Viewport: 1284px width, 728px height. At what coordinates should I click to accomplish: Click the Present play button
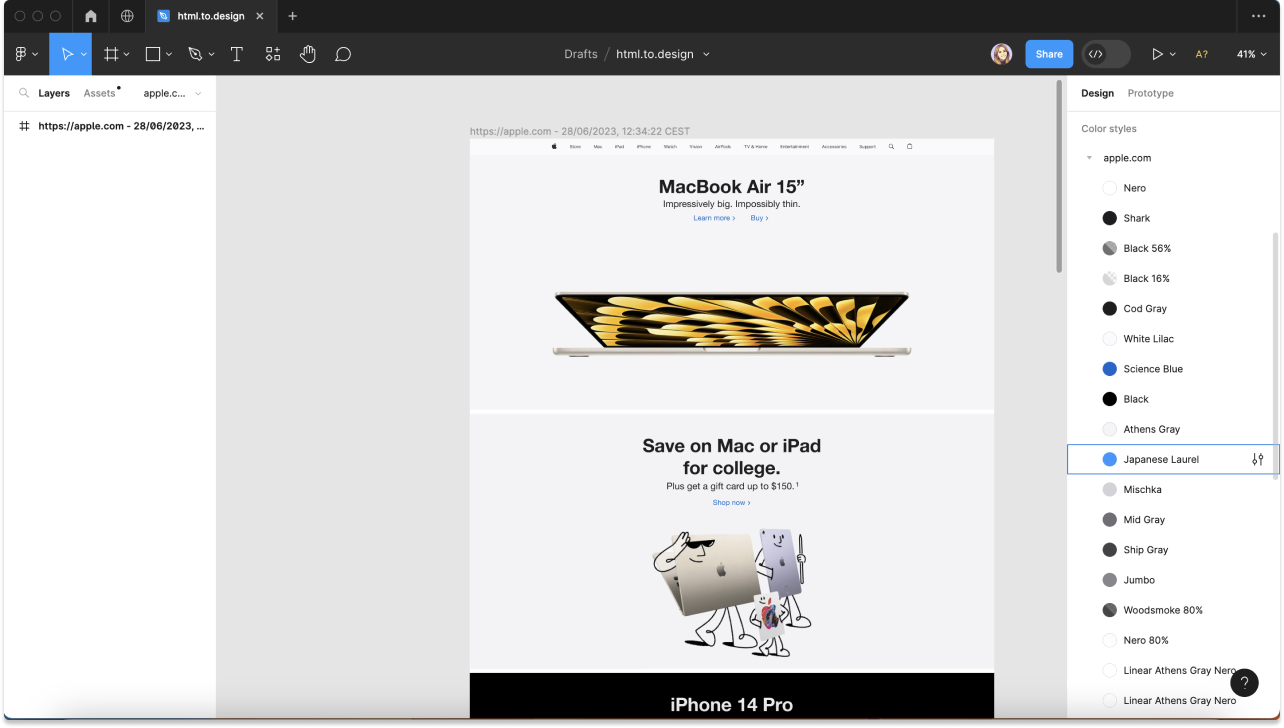[x=1157, y=54]
